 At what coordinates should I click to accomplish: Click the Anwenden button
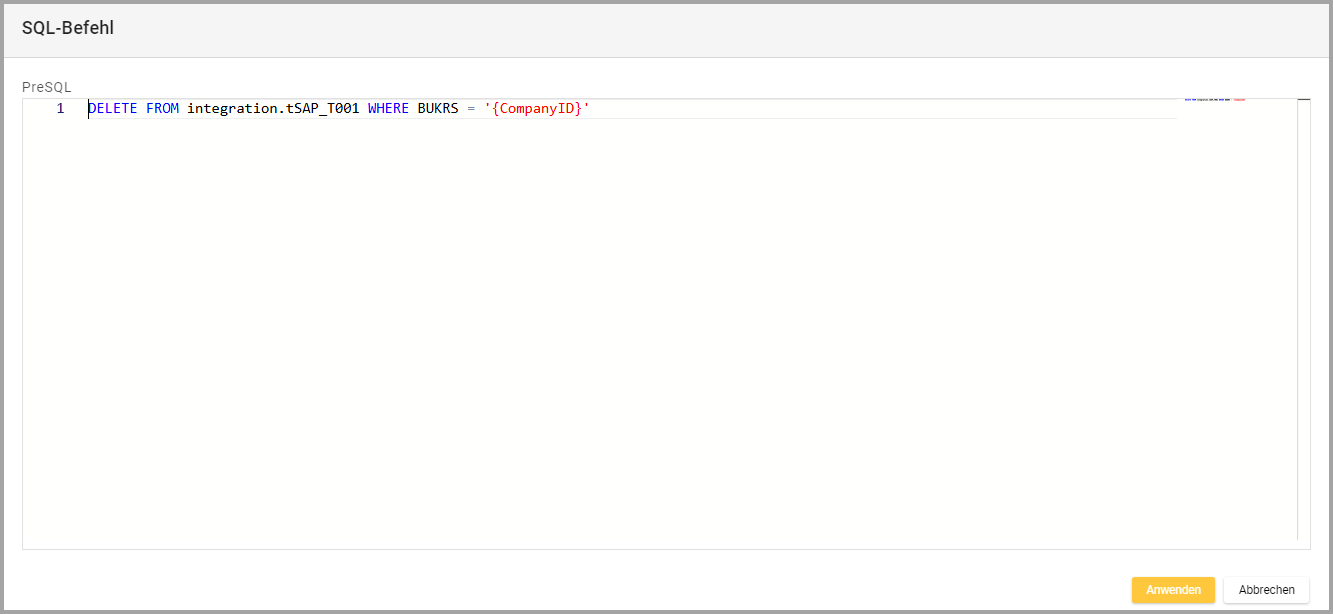1172,590
